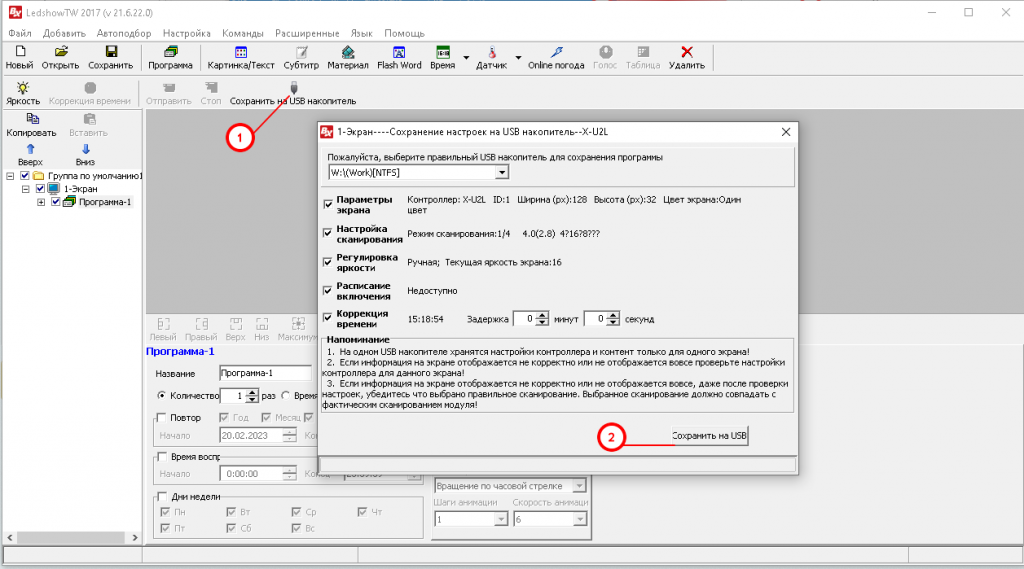Click the Материал toolbar icon
The image size is (1024, 569).
(x=348, y=52)
